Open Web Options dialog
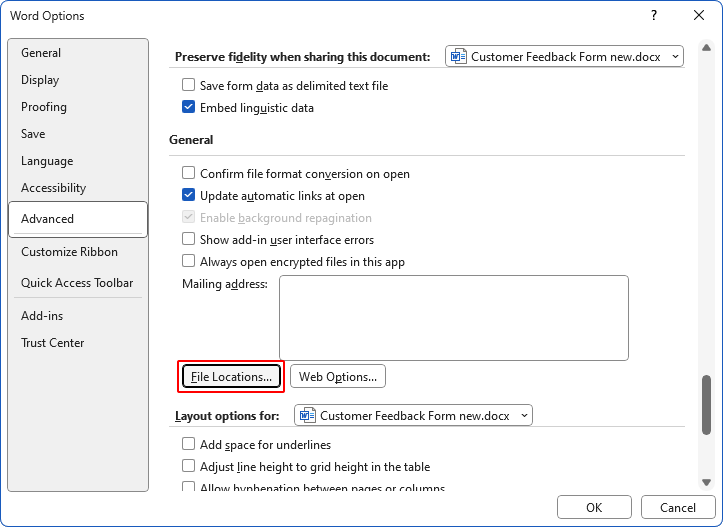This screenshot has width=723, height=527. 338,377
